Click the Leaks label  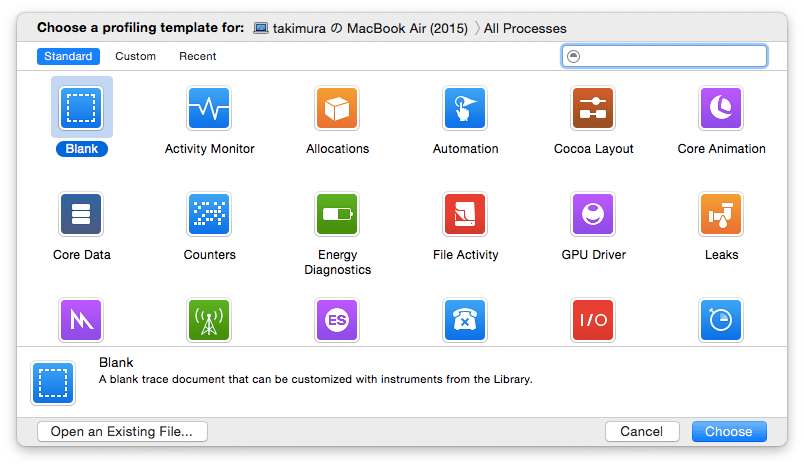pos(721,255)
